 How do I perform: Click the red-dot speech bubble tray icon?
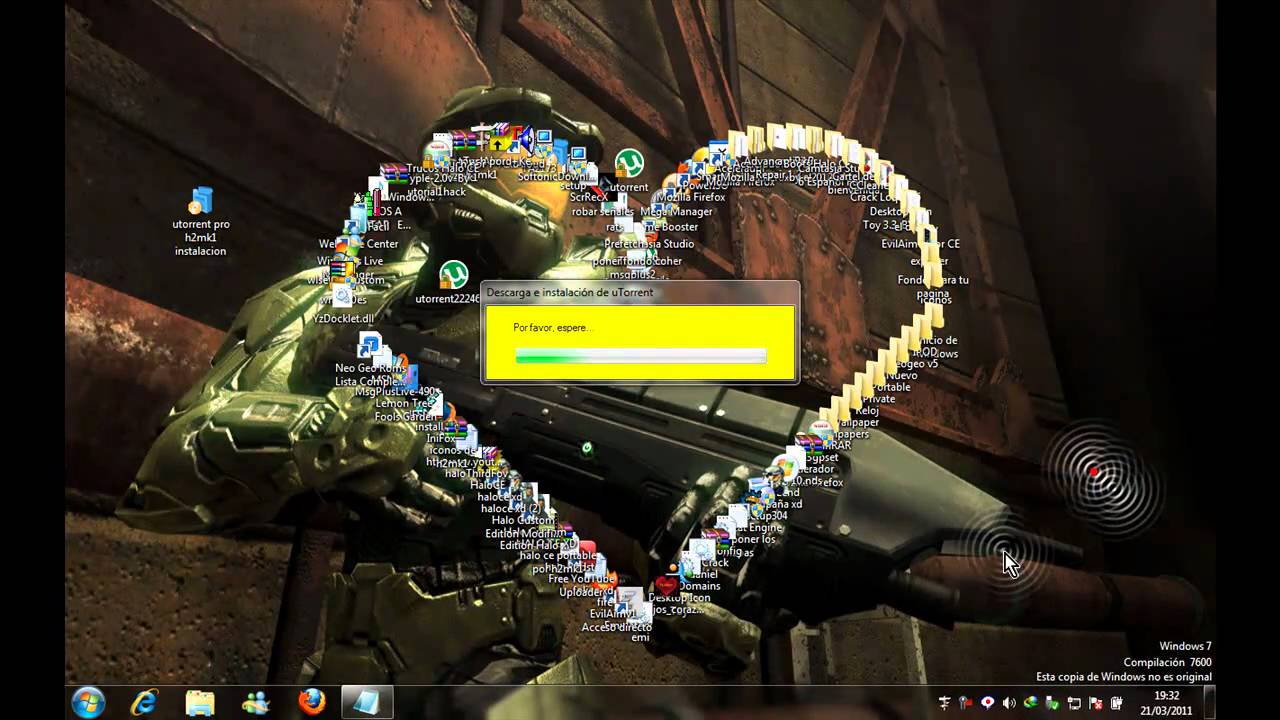pos(987,703)
